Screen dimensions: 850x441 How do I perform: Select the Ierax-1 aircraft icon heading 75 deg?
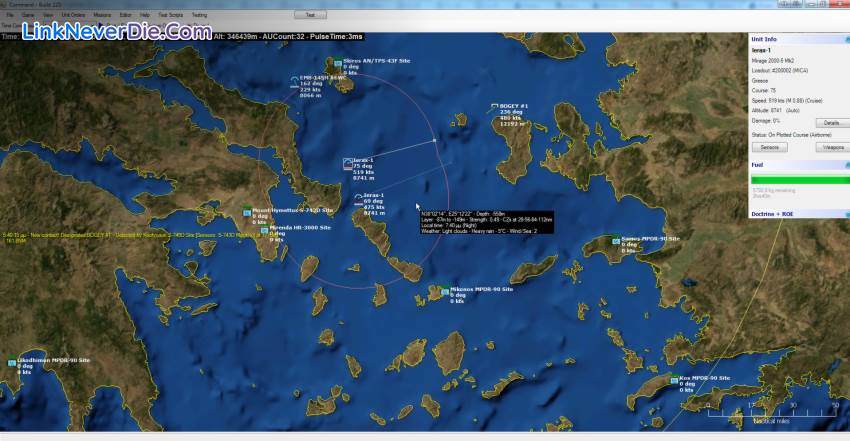coord(348,164)
